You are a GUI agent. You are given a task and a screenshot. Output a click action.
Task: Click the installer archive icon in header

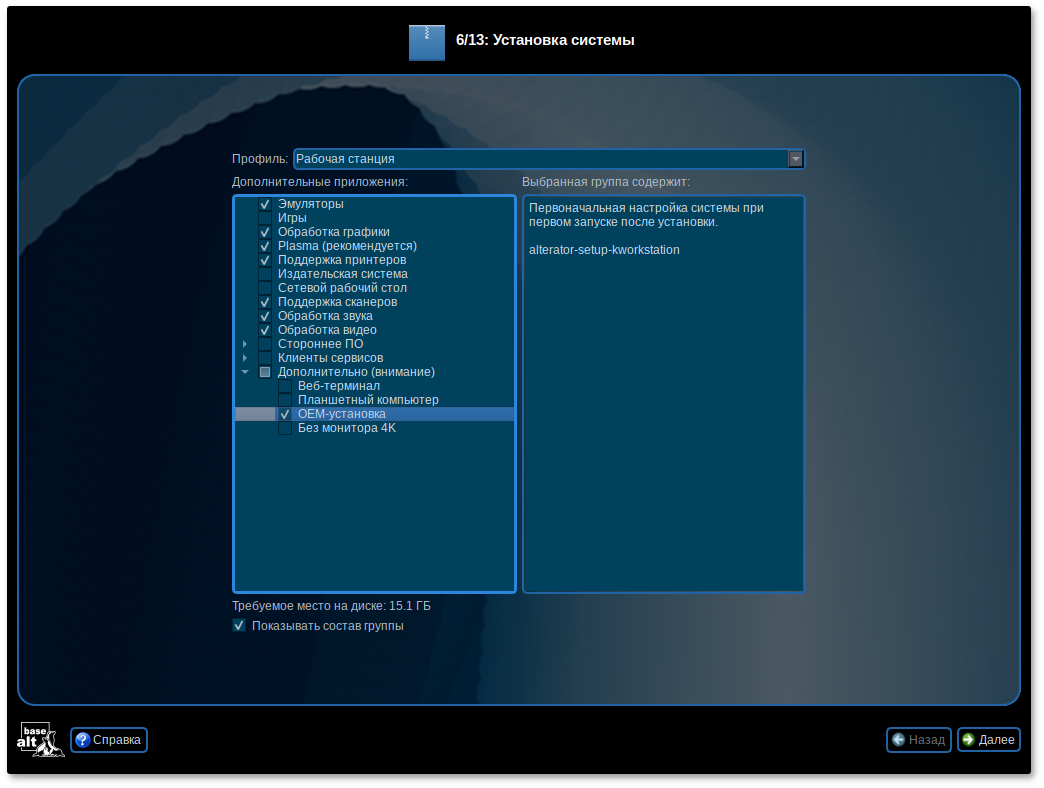pyautogui.click(x=426, y=42)
